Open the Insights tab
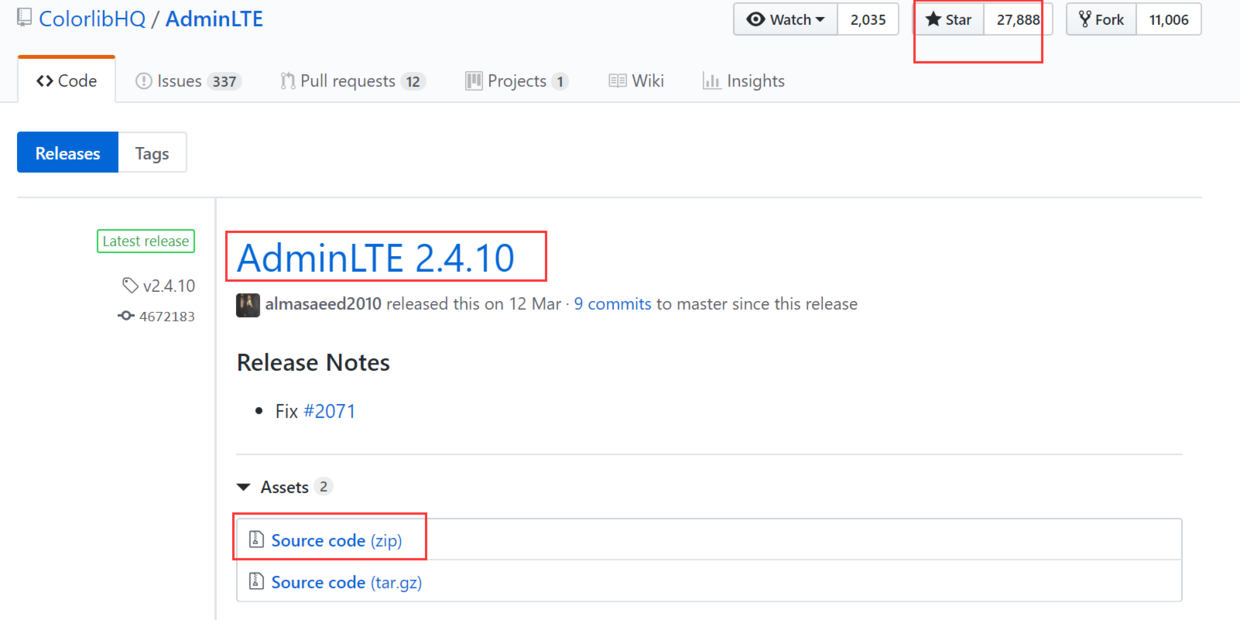This screenshot has height=620, width=1240. 743,81
